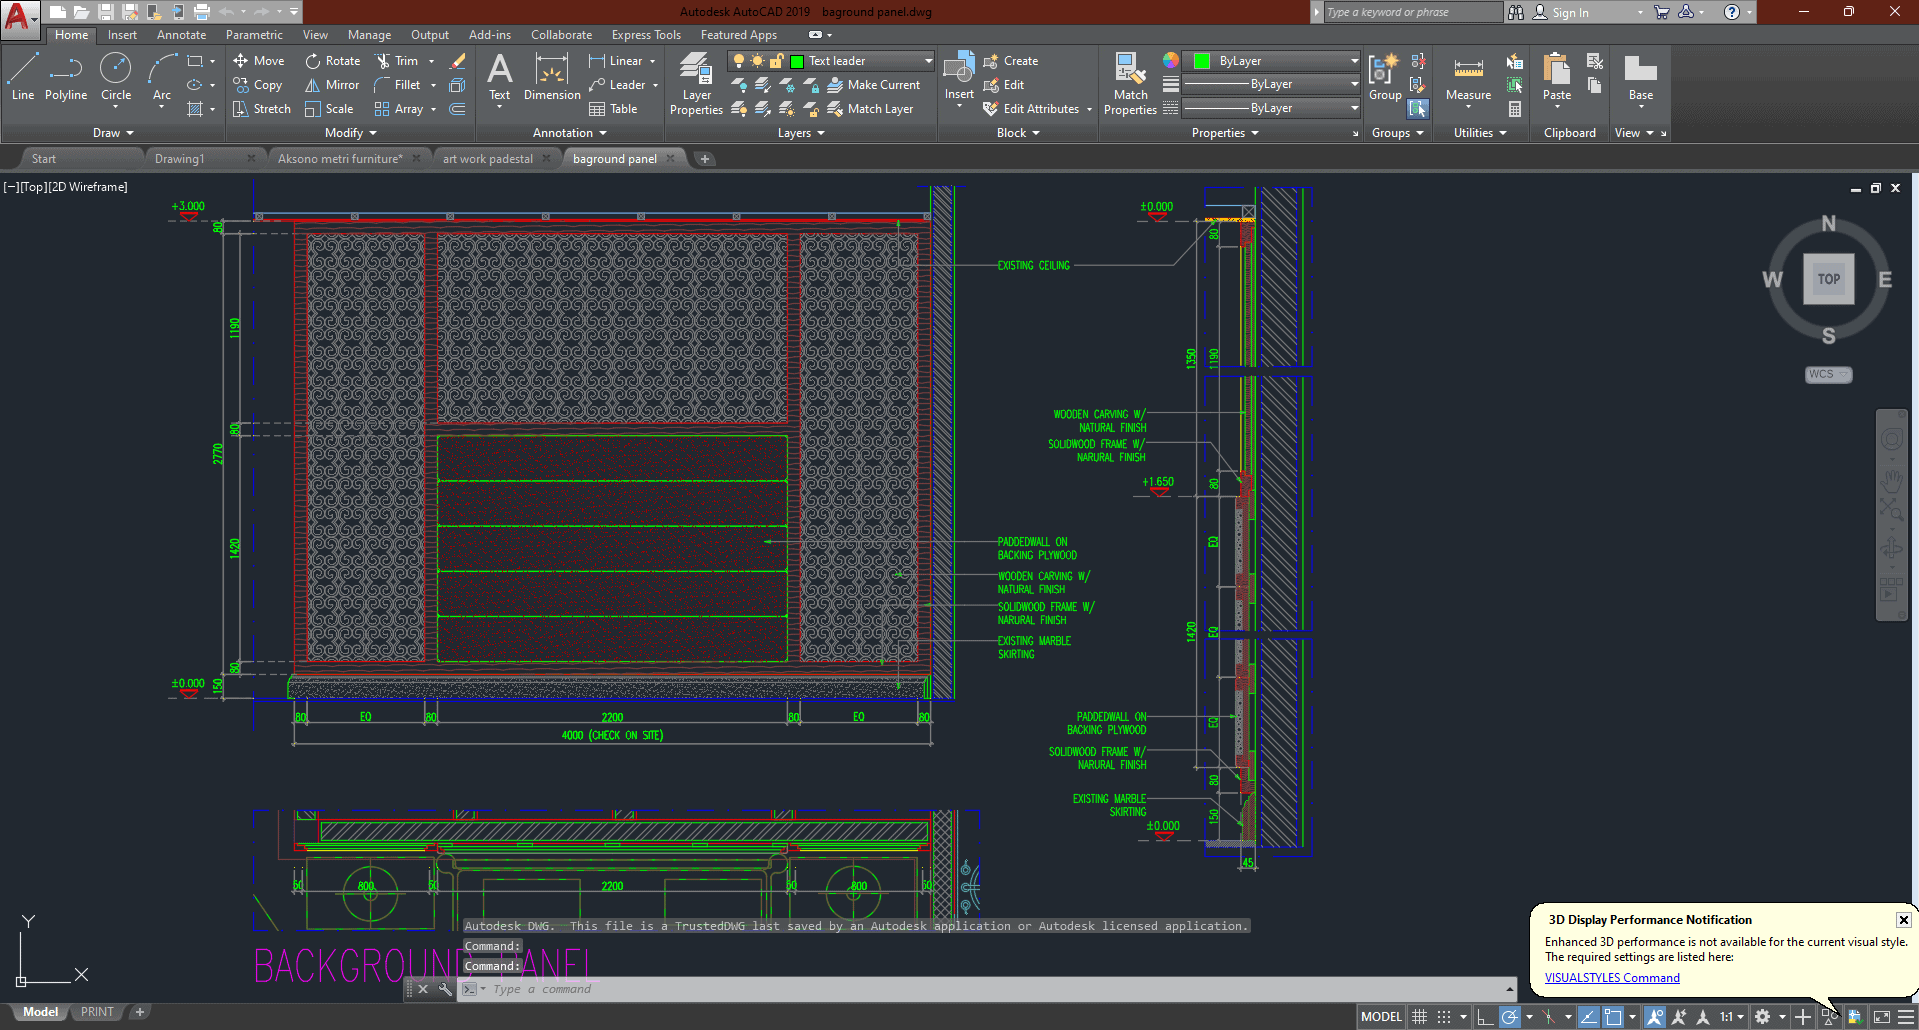
Task: Toggle grid display in status bar
Action: coord(1419,1017)
